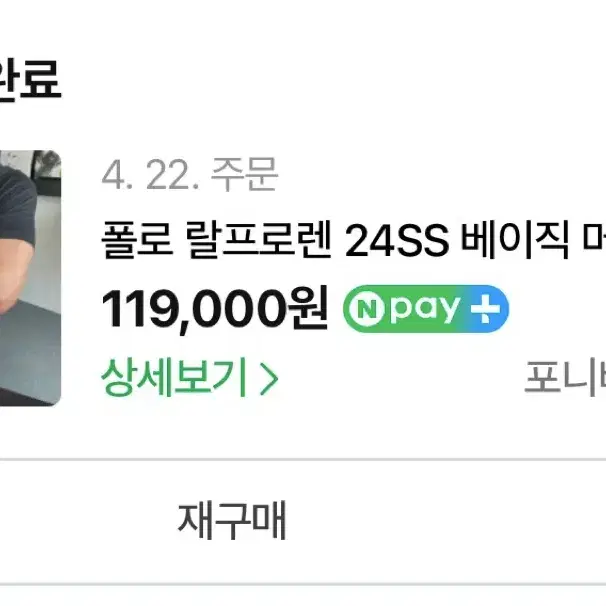The image size is (606, 606).
Task: Open seller shop name 포니
Action: [x=565, y=378]
